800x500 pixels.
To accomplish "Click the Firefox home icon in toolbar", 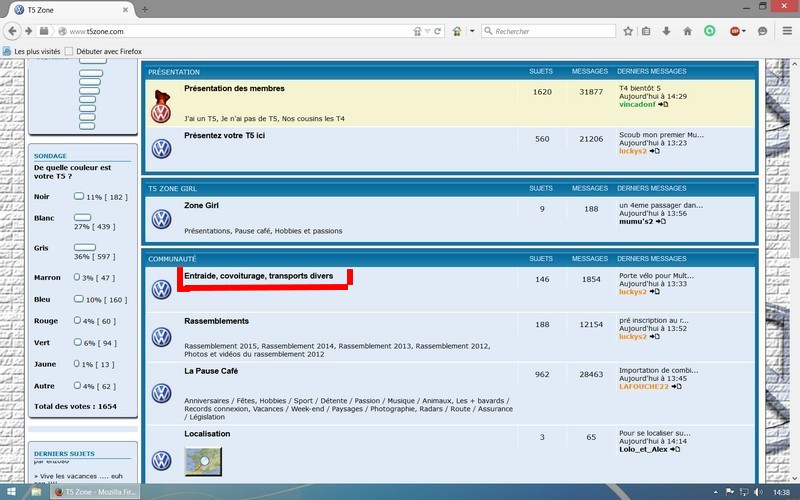I will 688,31.
